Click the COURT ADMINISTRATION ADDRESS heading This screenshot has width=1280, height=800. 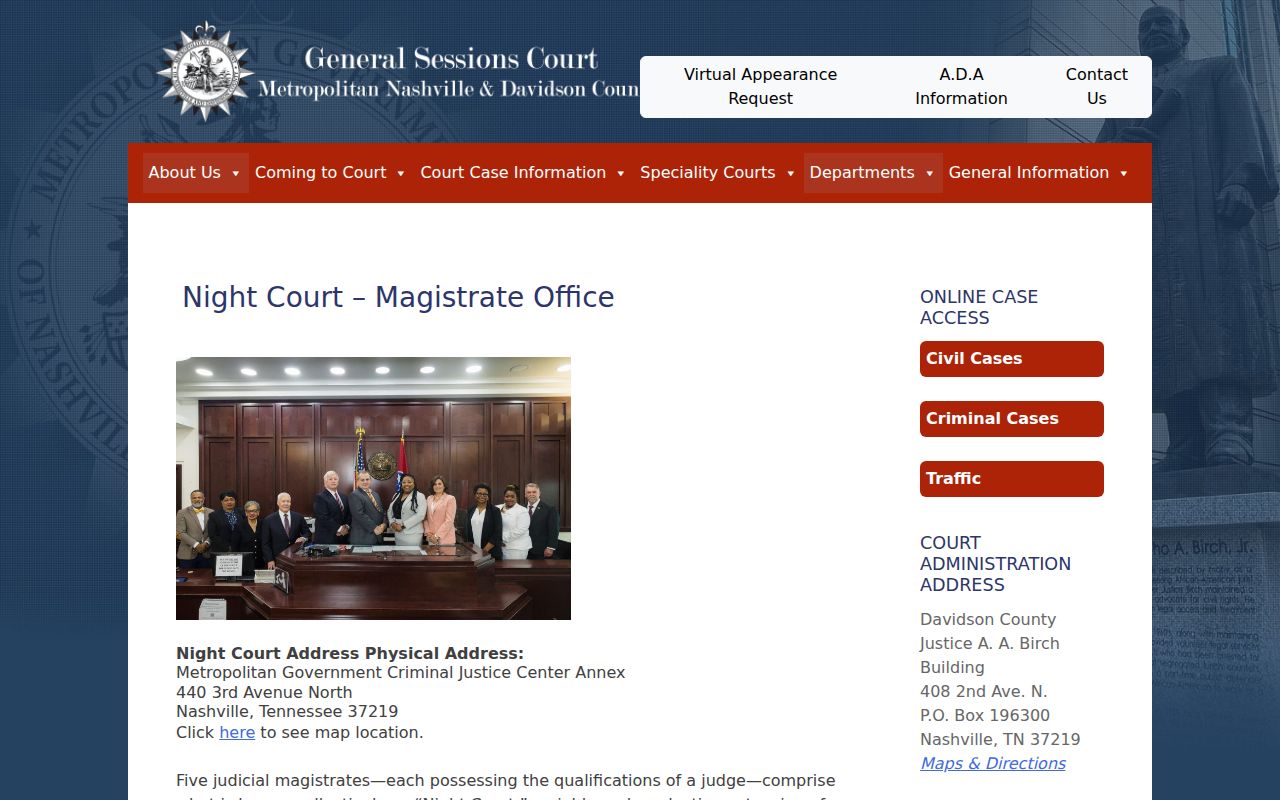point(995,563)
